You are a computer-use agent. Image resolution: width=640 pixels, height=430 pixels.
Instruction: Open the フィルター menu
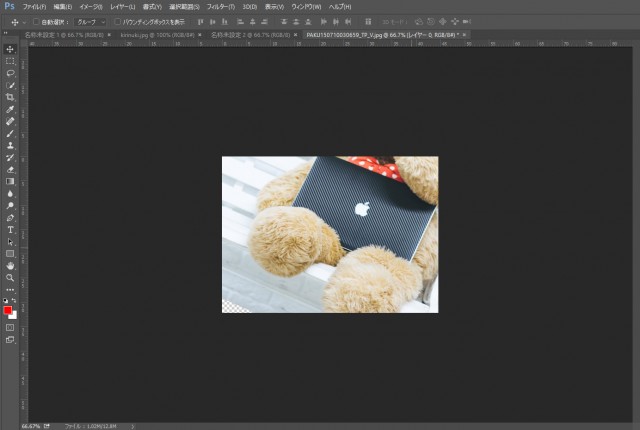[x=225, y=6]
